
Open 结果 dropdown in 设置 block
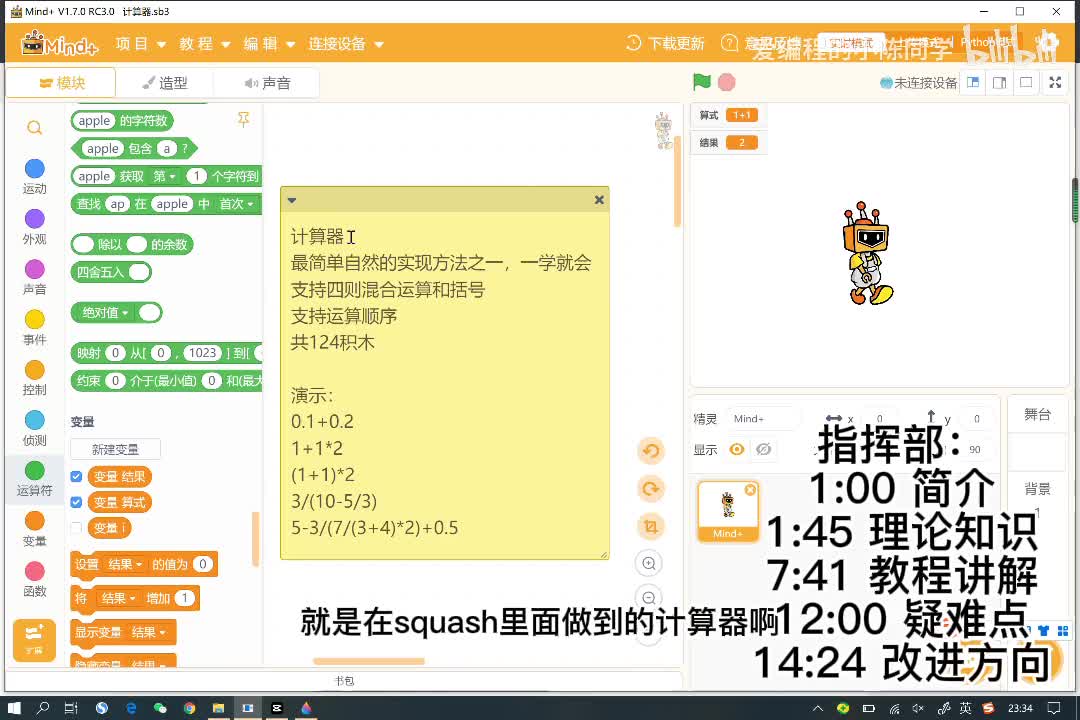pyautogui.click(x=125, y=564)
